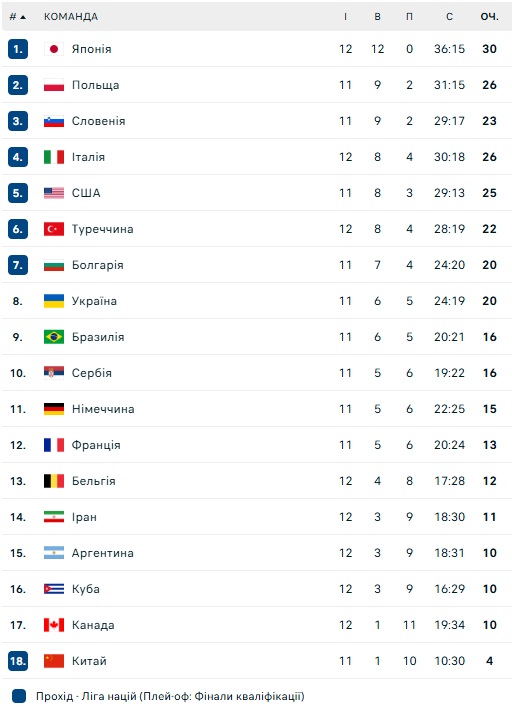Click the Ukraine flag icon
512x707 pixels.
54,301
